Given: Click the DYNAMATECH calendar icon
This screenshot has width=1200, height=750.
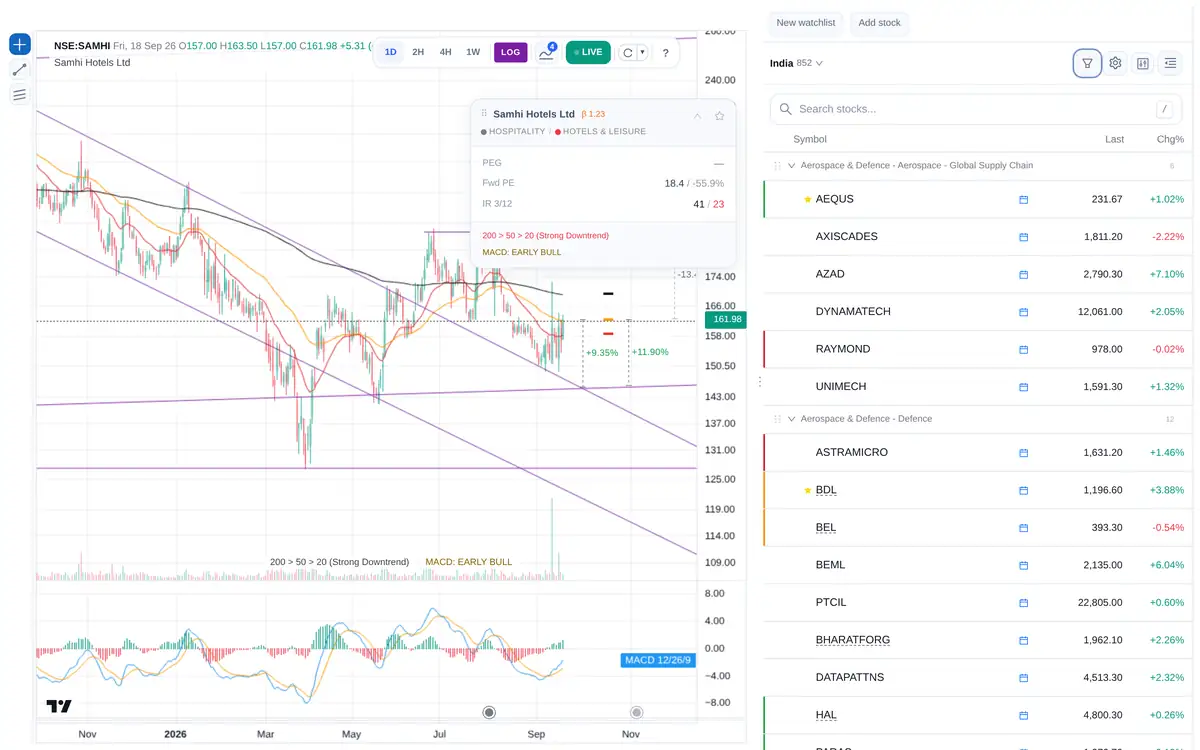Looking at the screenshot, I should [x=1023, y=312].
